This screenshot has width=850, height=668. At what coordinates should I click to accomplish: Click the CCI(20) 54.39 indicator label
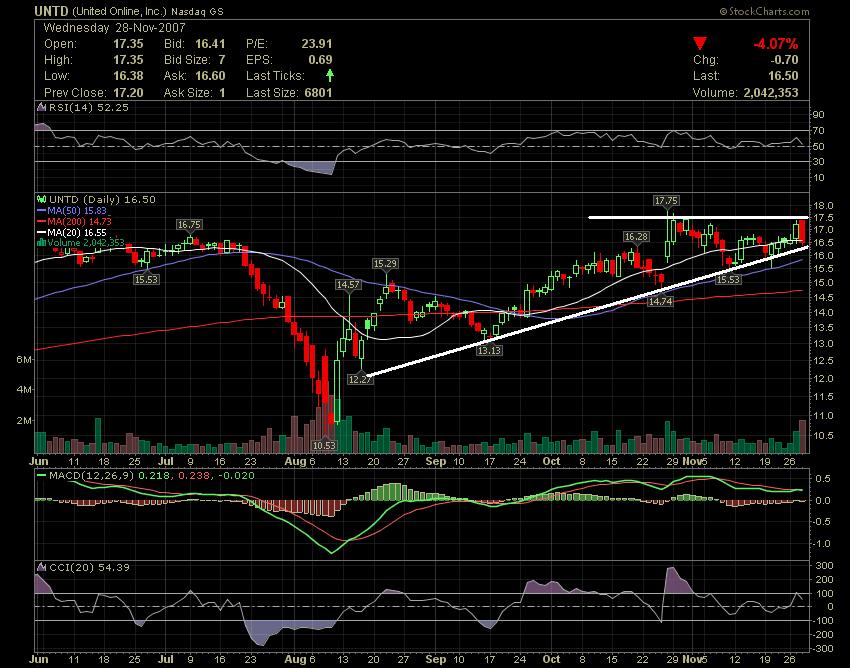[89, 567]
